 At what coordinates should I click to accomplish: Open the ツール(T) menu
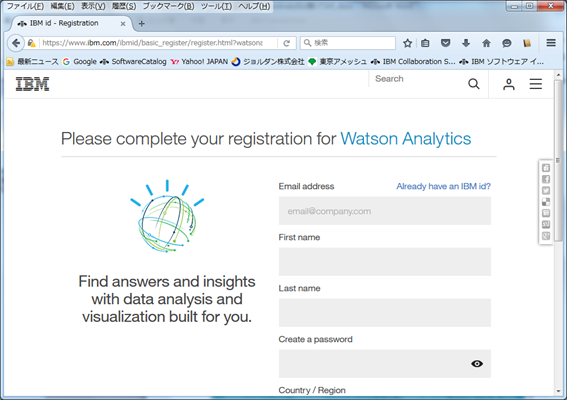point(216,6)
